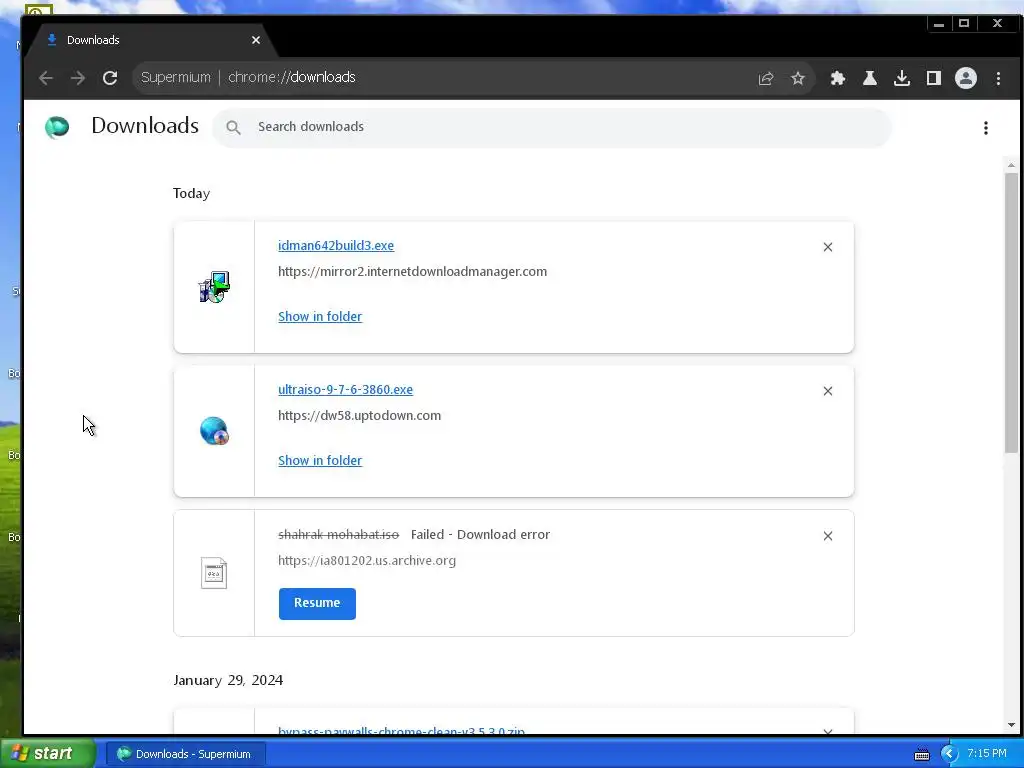Click the Failed - Download error status
Viewport: 1024px width, 768px height.
[x=480, y=535]
